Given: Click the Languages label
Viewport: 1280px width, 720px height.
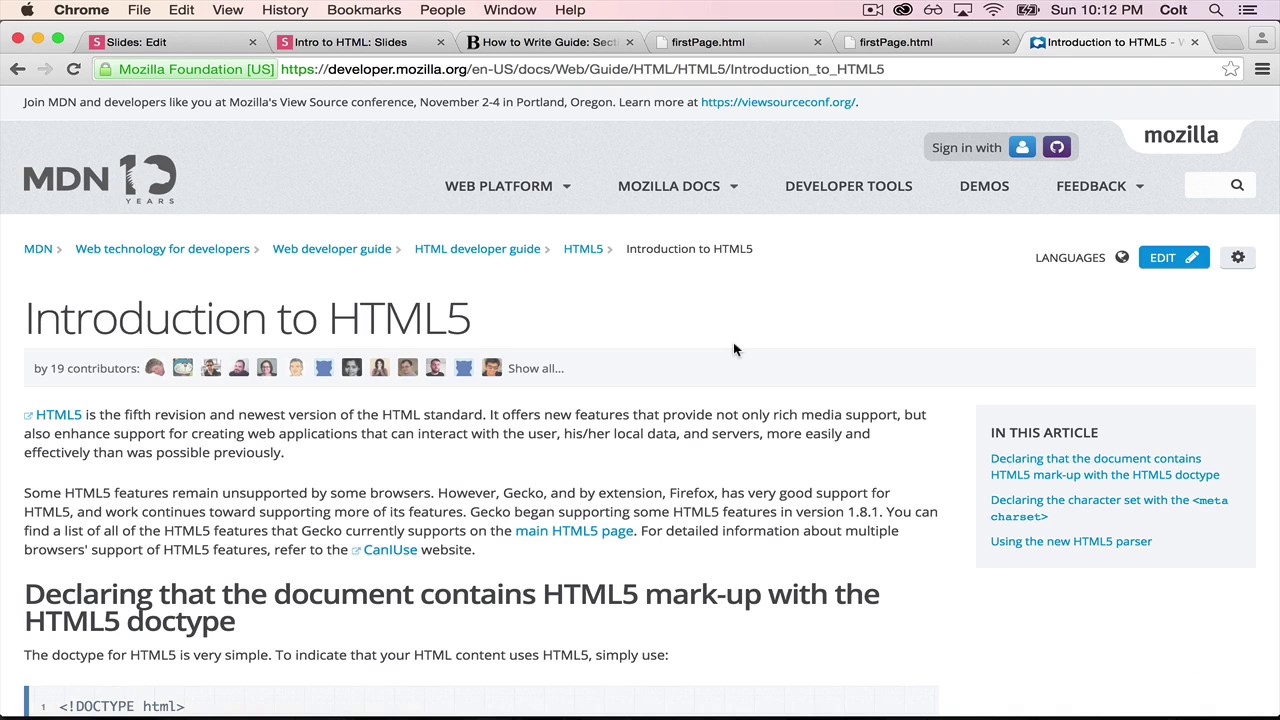Looking at the screenshot, I should click(x=1070, y=257).
